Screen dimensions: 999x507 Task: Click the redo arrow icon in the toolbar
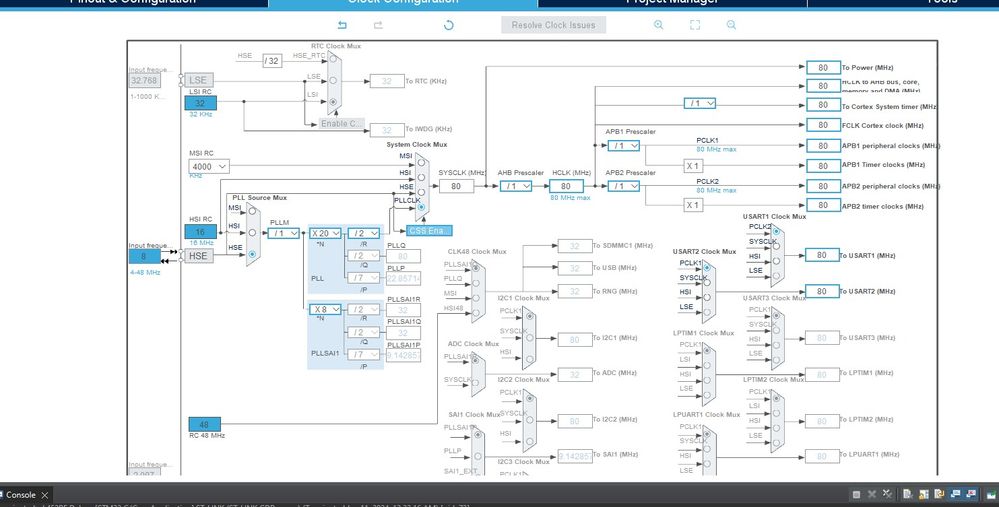pos(378,25)
